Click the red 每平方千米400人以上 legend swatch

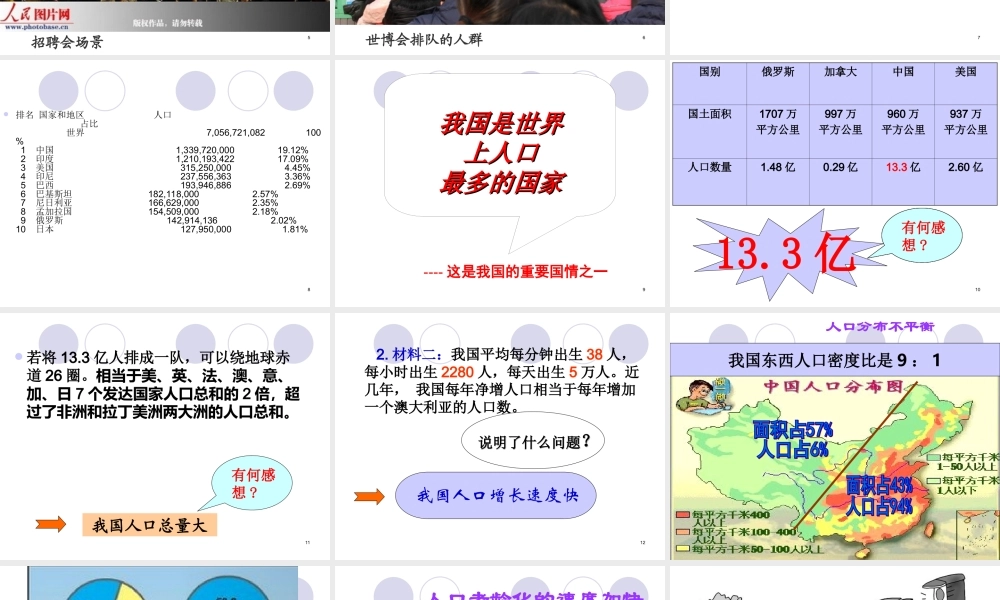[x=682, y=515]
